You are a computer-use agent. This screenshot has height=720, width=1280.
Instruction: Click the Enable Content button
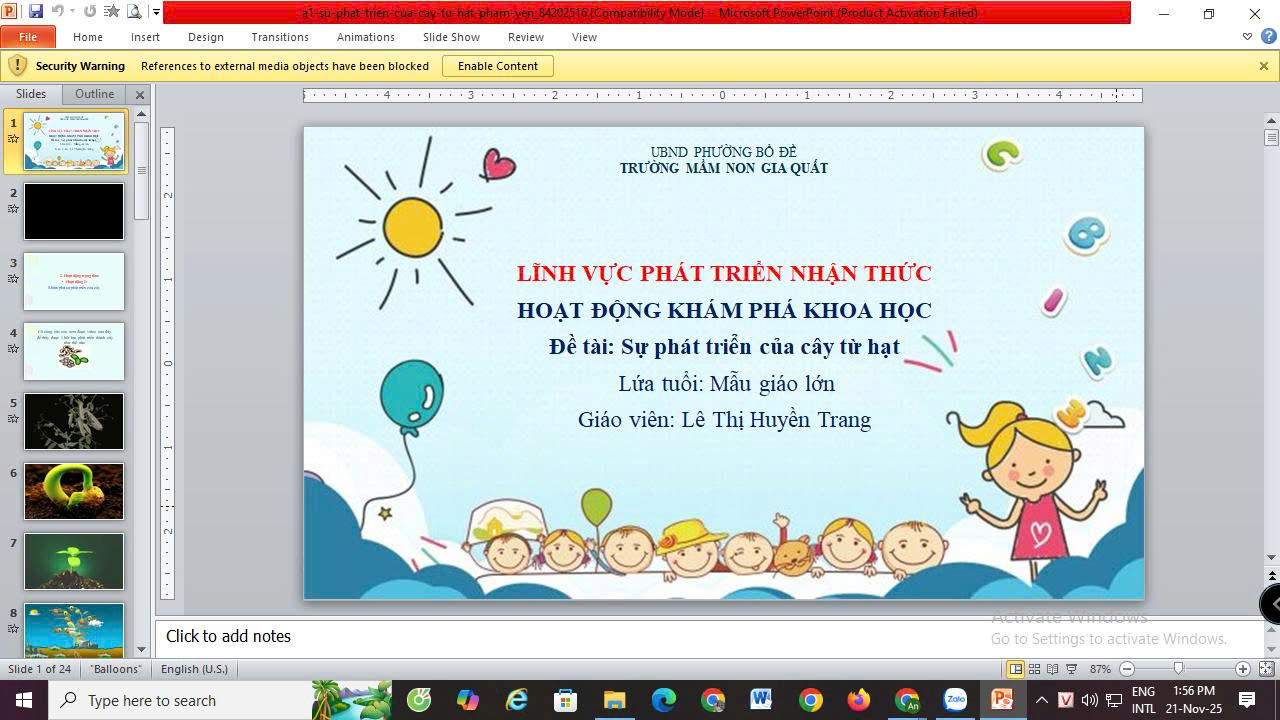pos(497,66)
